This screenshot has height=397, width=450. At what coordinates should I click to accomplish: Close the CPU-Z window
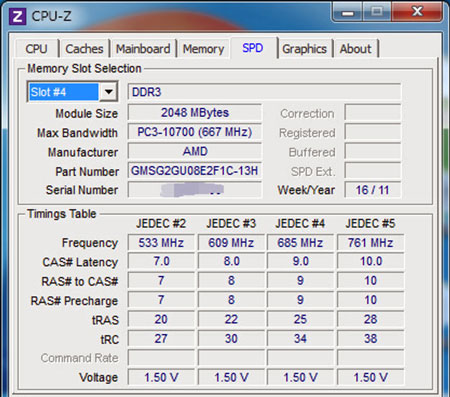pyautogui.click(x=417, y=12)
